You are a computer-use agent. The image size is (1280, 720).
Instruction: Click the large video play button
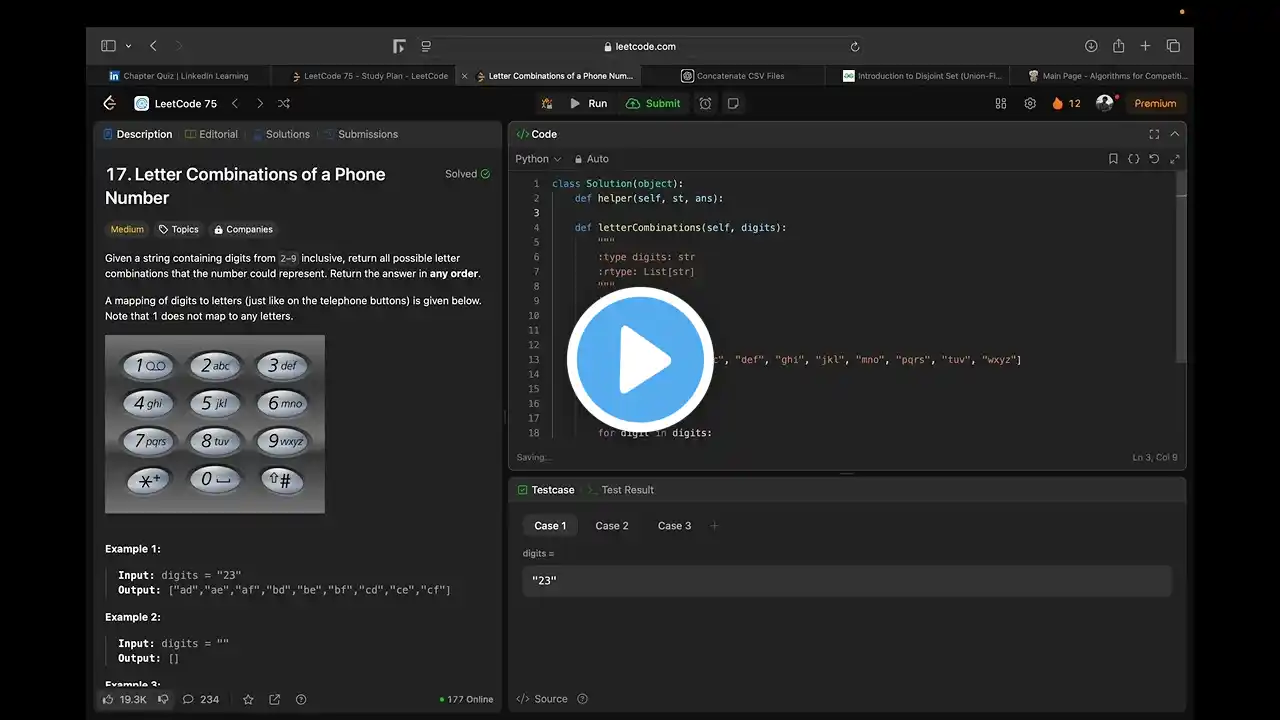(x=640, y=361)
